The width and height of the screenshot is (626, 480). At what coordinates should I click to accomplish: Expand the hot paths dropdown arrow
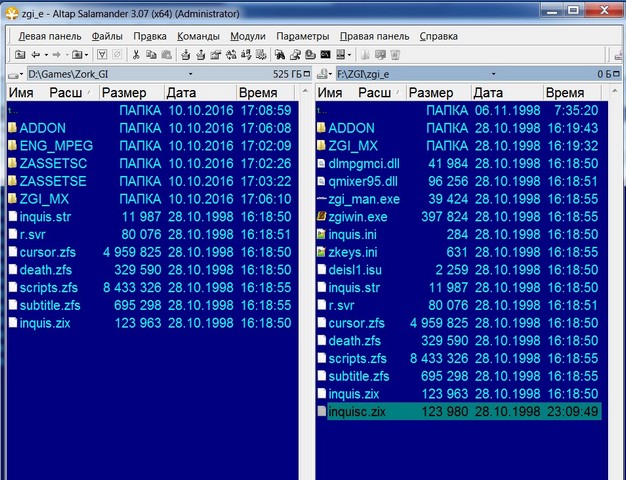[86, 55]
